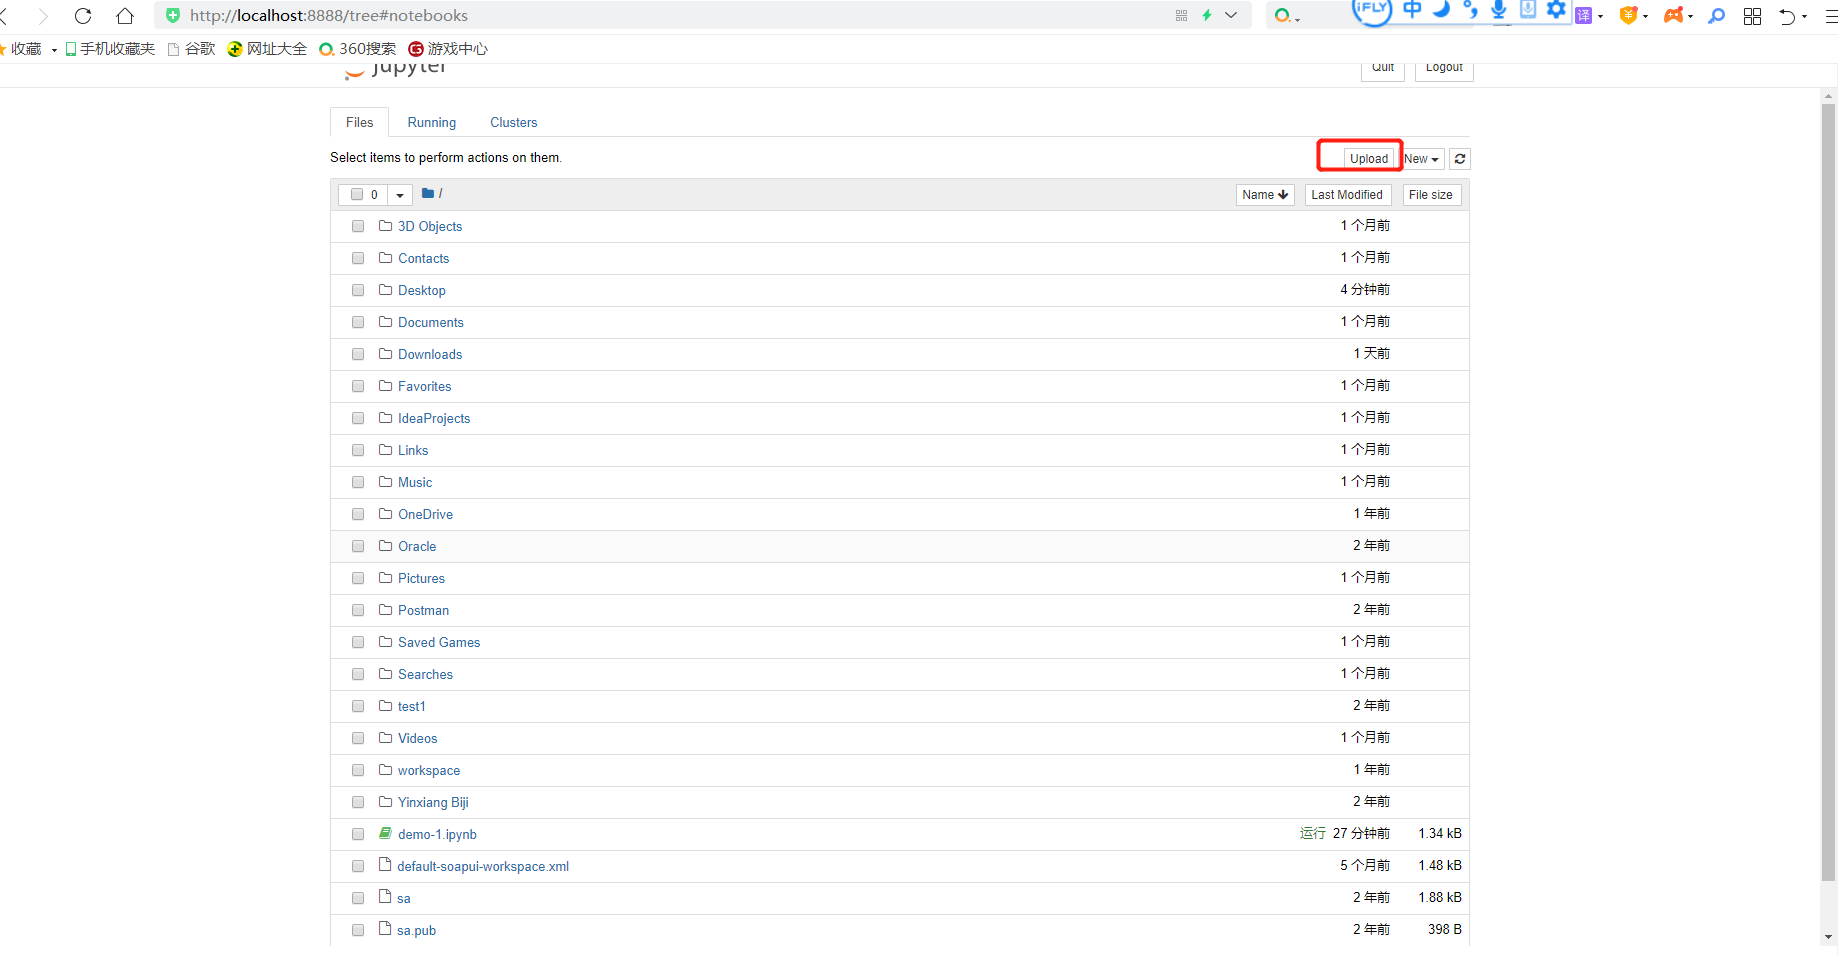Switch to the Running tab

pos(431,122)
